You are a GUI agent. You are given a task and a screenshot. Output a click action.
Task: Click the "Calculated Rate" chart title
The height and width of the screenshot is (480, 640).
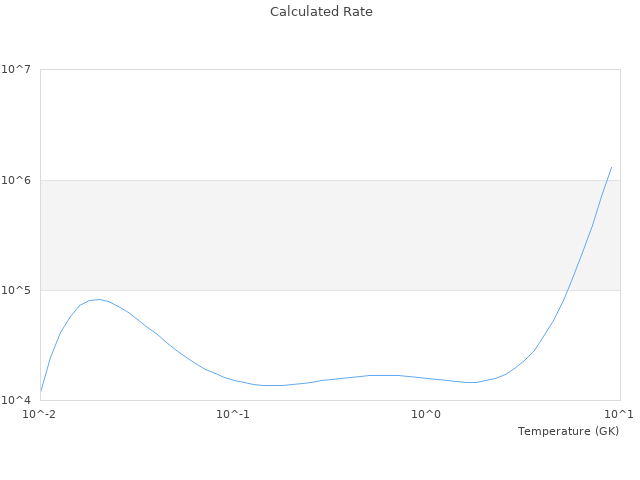pyautogui.click(x=320, y=12)
